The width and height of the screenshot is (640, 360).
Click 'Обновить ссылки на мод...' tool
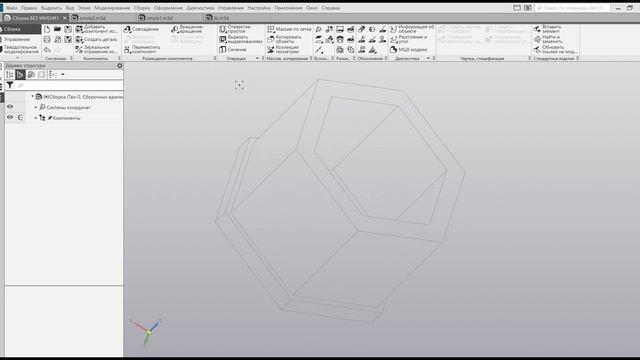coord(556,49)
